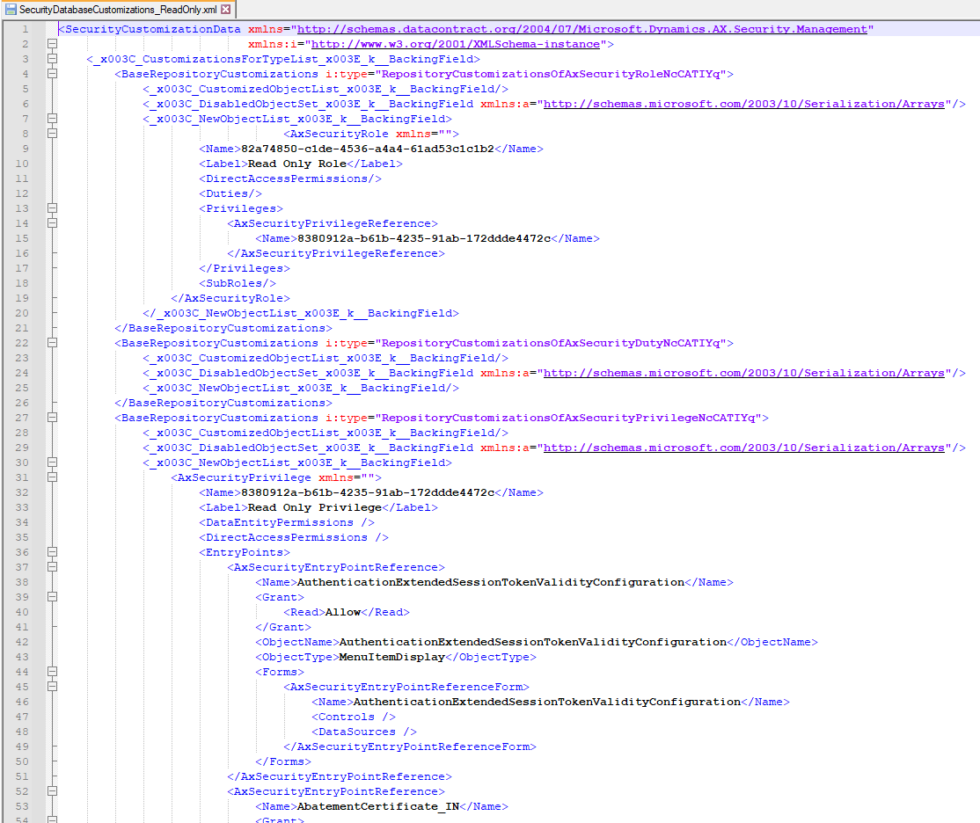
Task: Collapse the Privileges element fold marker
Action: coord(52,208)
